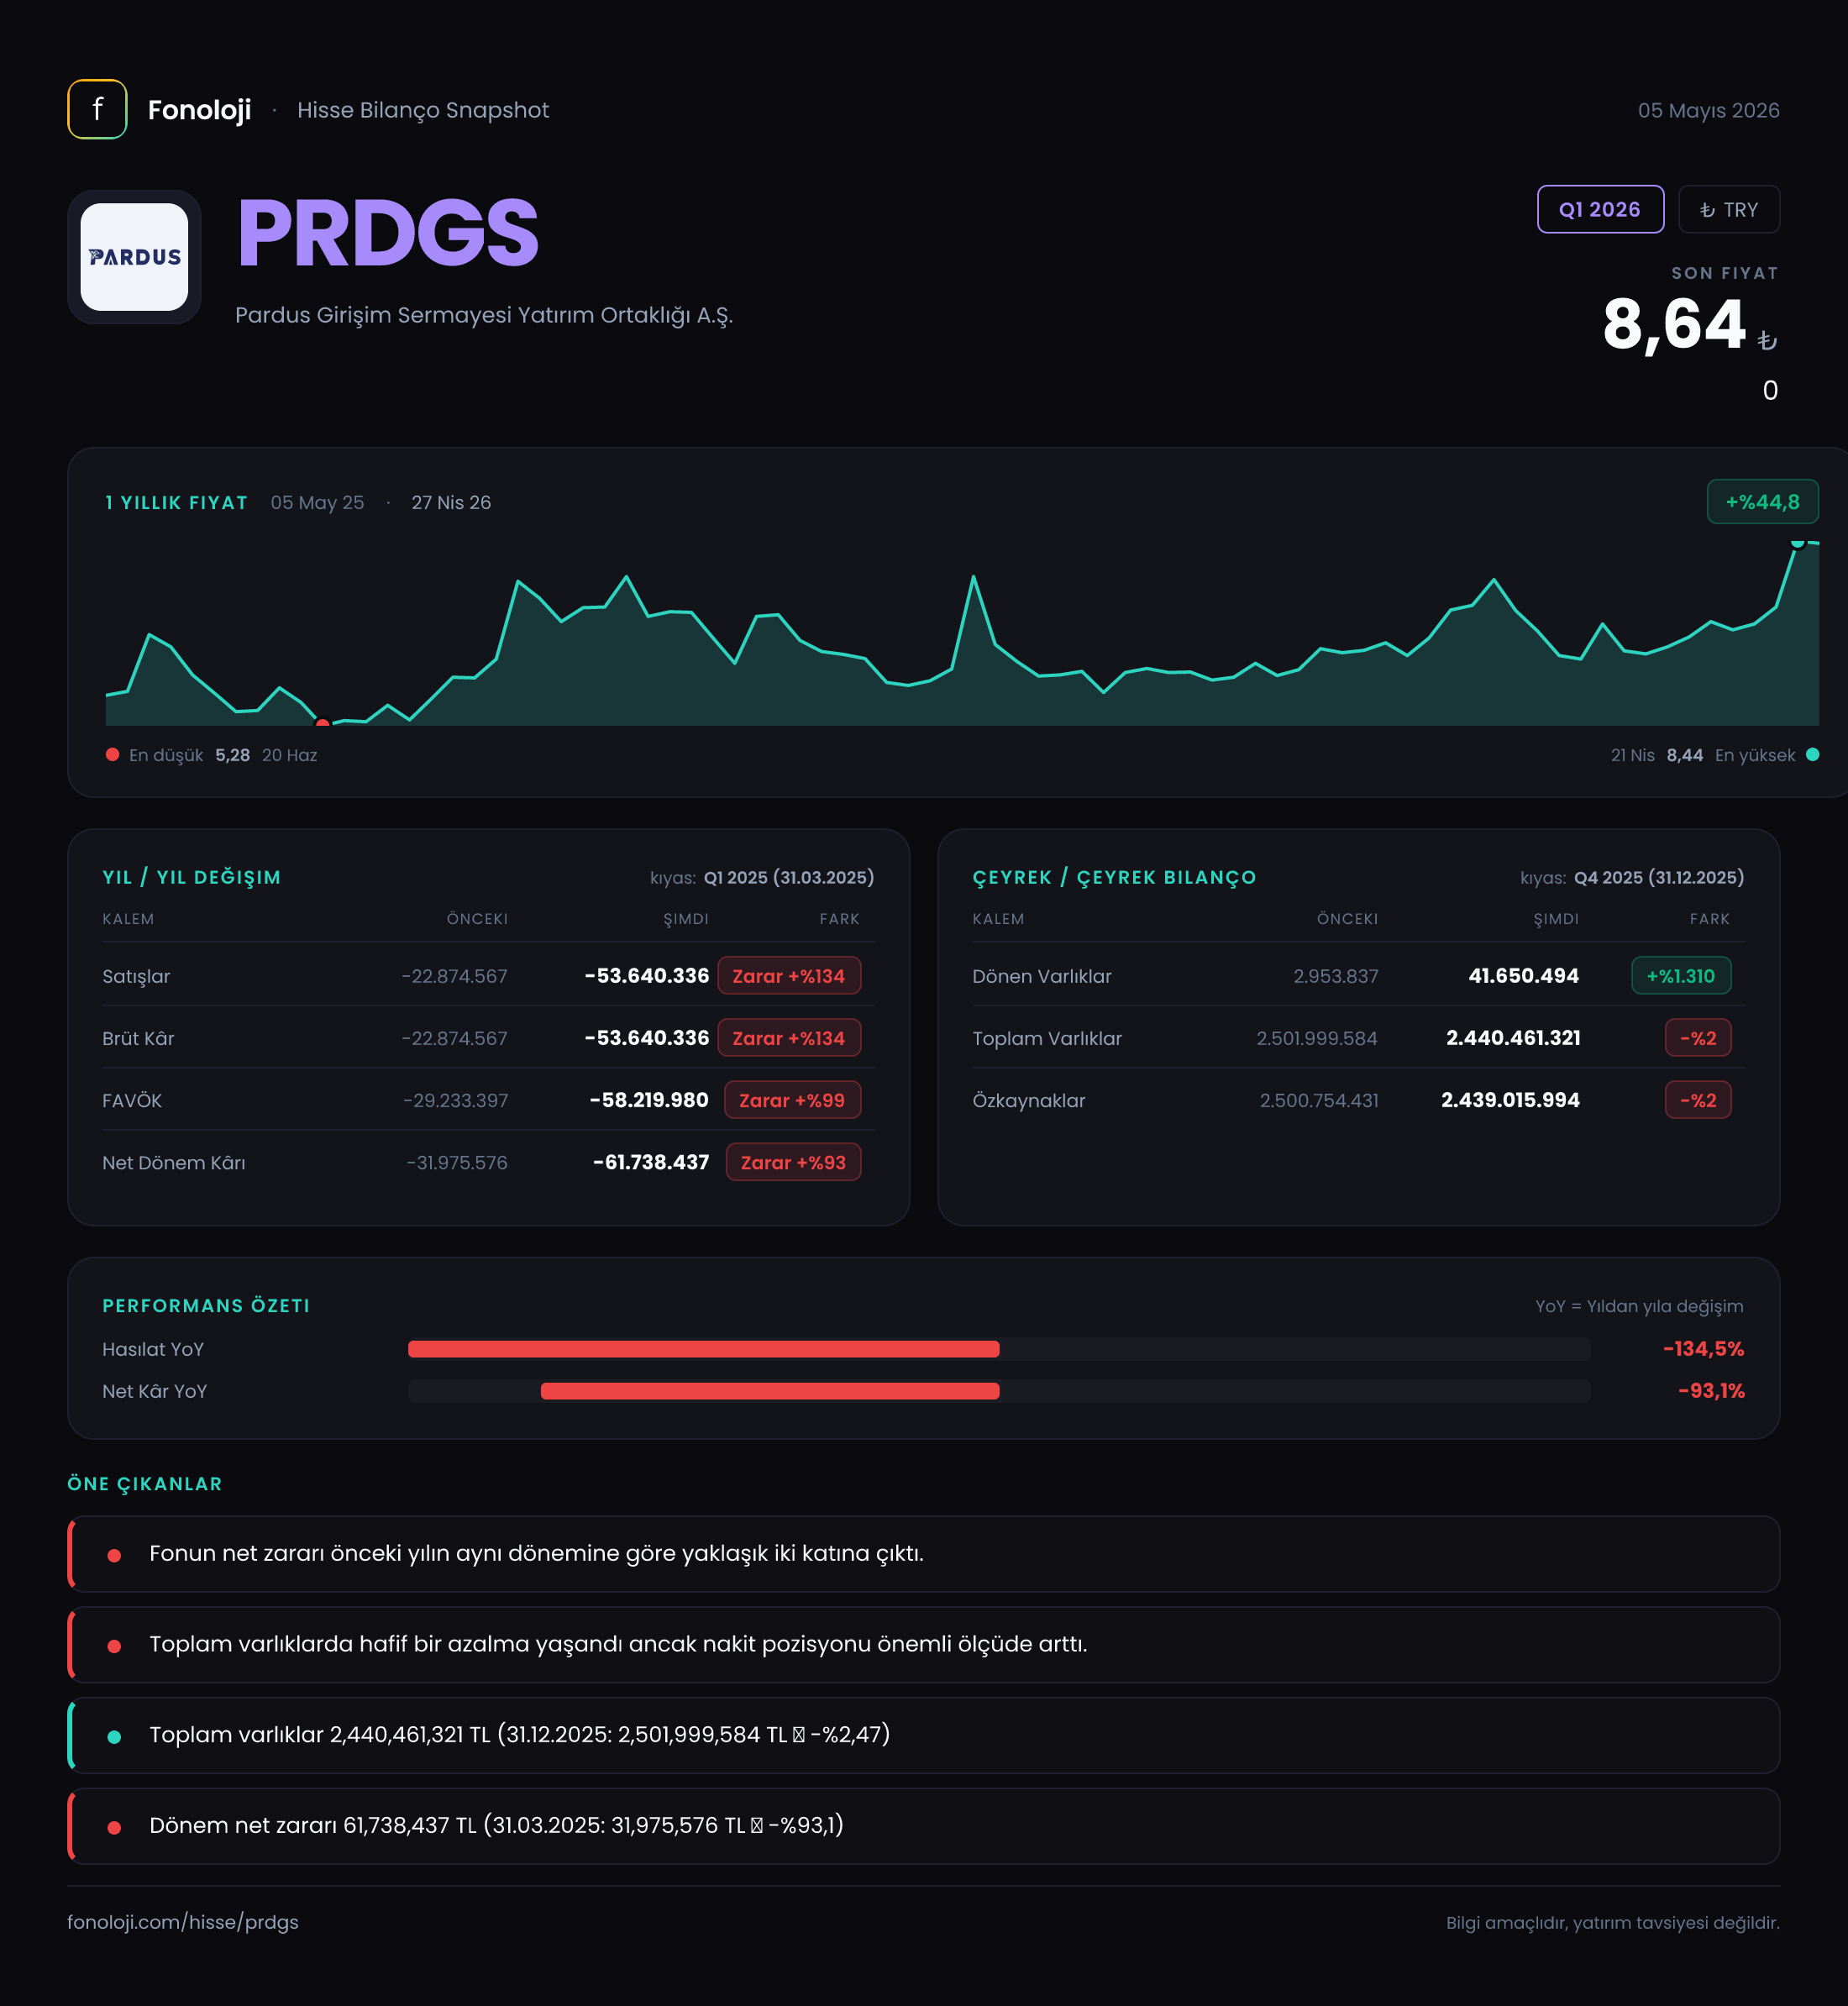Click the '05 May 25' start date
The height and width of the screenshot is (2006, 1848).
pos(317,503)
